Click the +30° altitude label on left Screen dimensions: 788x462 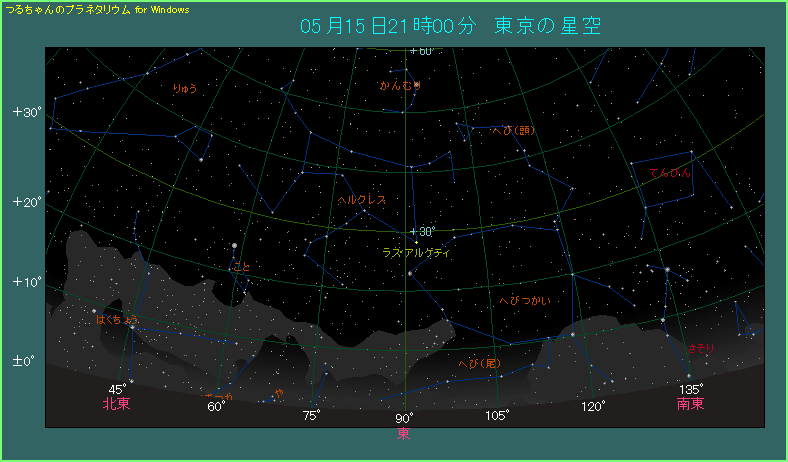pyautogui.click(x=26, y=112)
